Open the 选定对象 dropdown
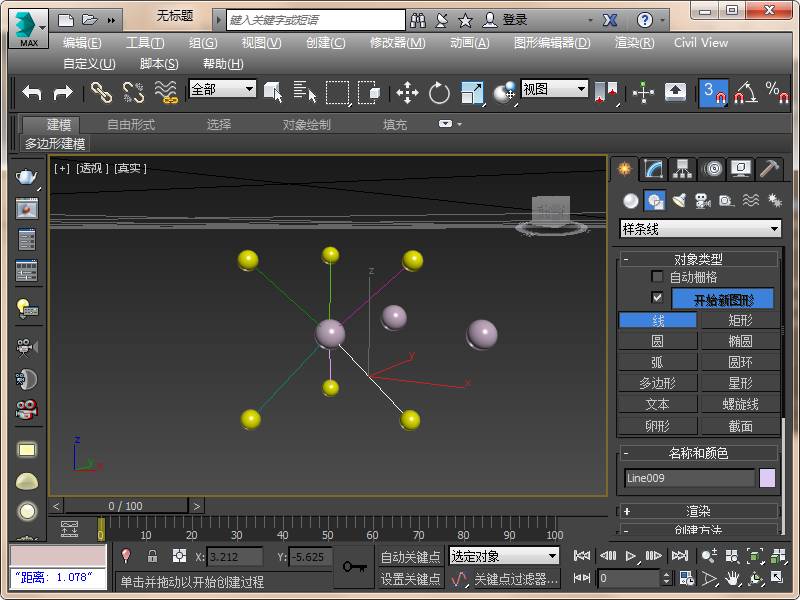 click(504, 556)
